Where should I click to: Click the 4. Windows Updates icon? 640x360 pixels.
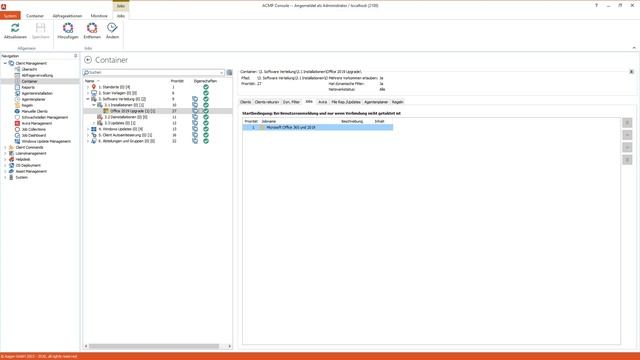pyautogui.click(x=94, y=129)
